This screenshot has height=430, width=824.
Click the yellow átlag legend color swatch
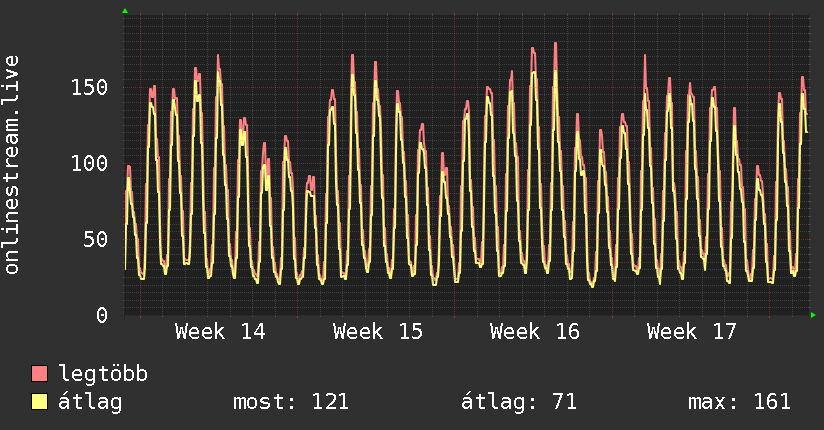pyautogui.click(x=39, y=401)
